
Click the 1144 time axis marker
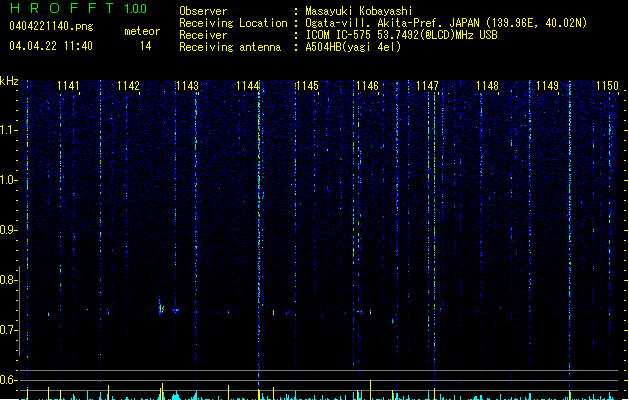click(248, 86)
